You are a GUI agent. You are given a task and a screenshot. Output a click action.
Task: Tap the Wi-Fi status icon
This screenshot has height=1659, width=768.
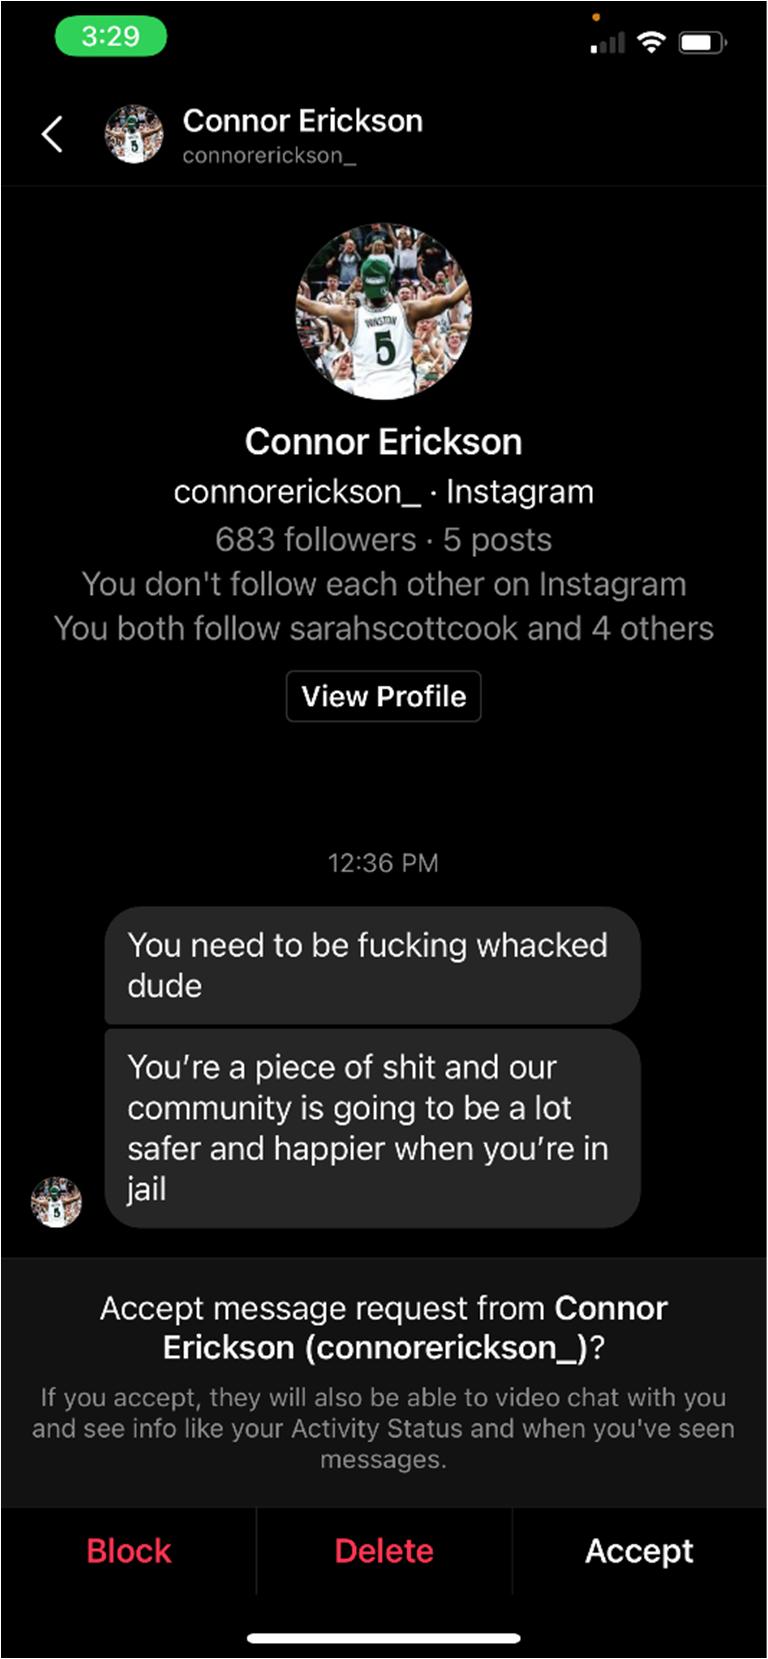coord(652,41)
